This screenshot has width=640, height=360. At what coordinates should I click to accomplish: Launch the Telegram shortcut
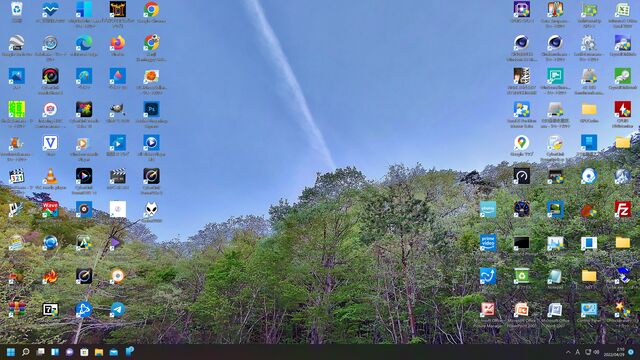tap(118, 309)
